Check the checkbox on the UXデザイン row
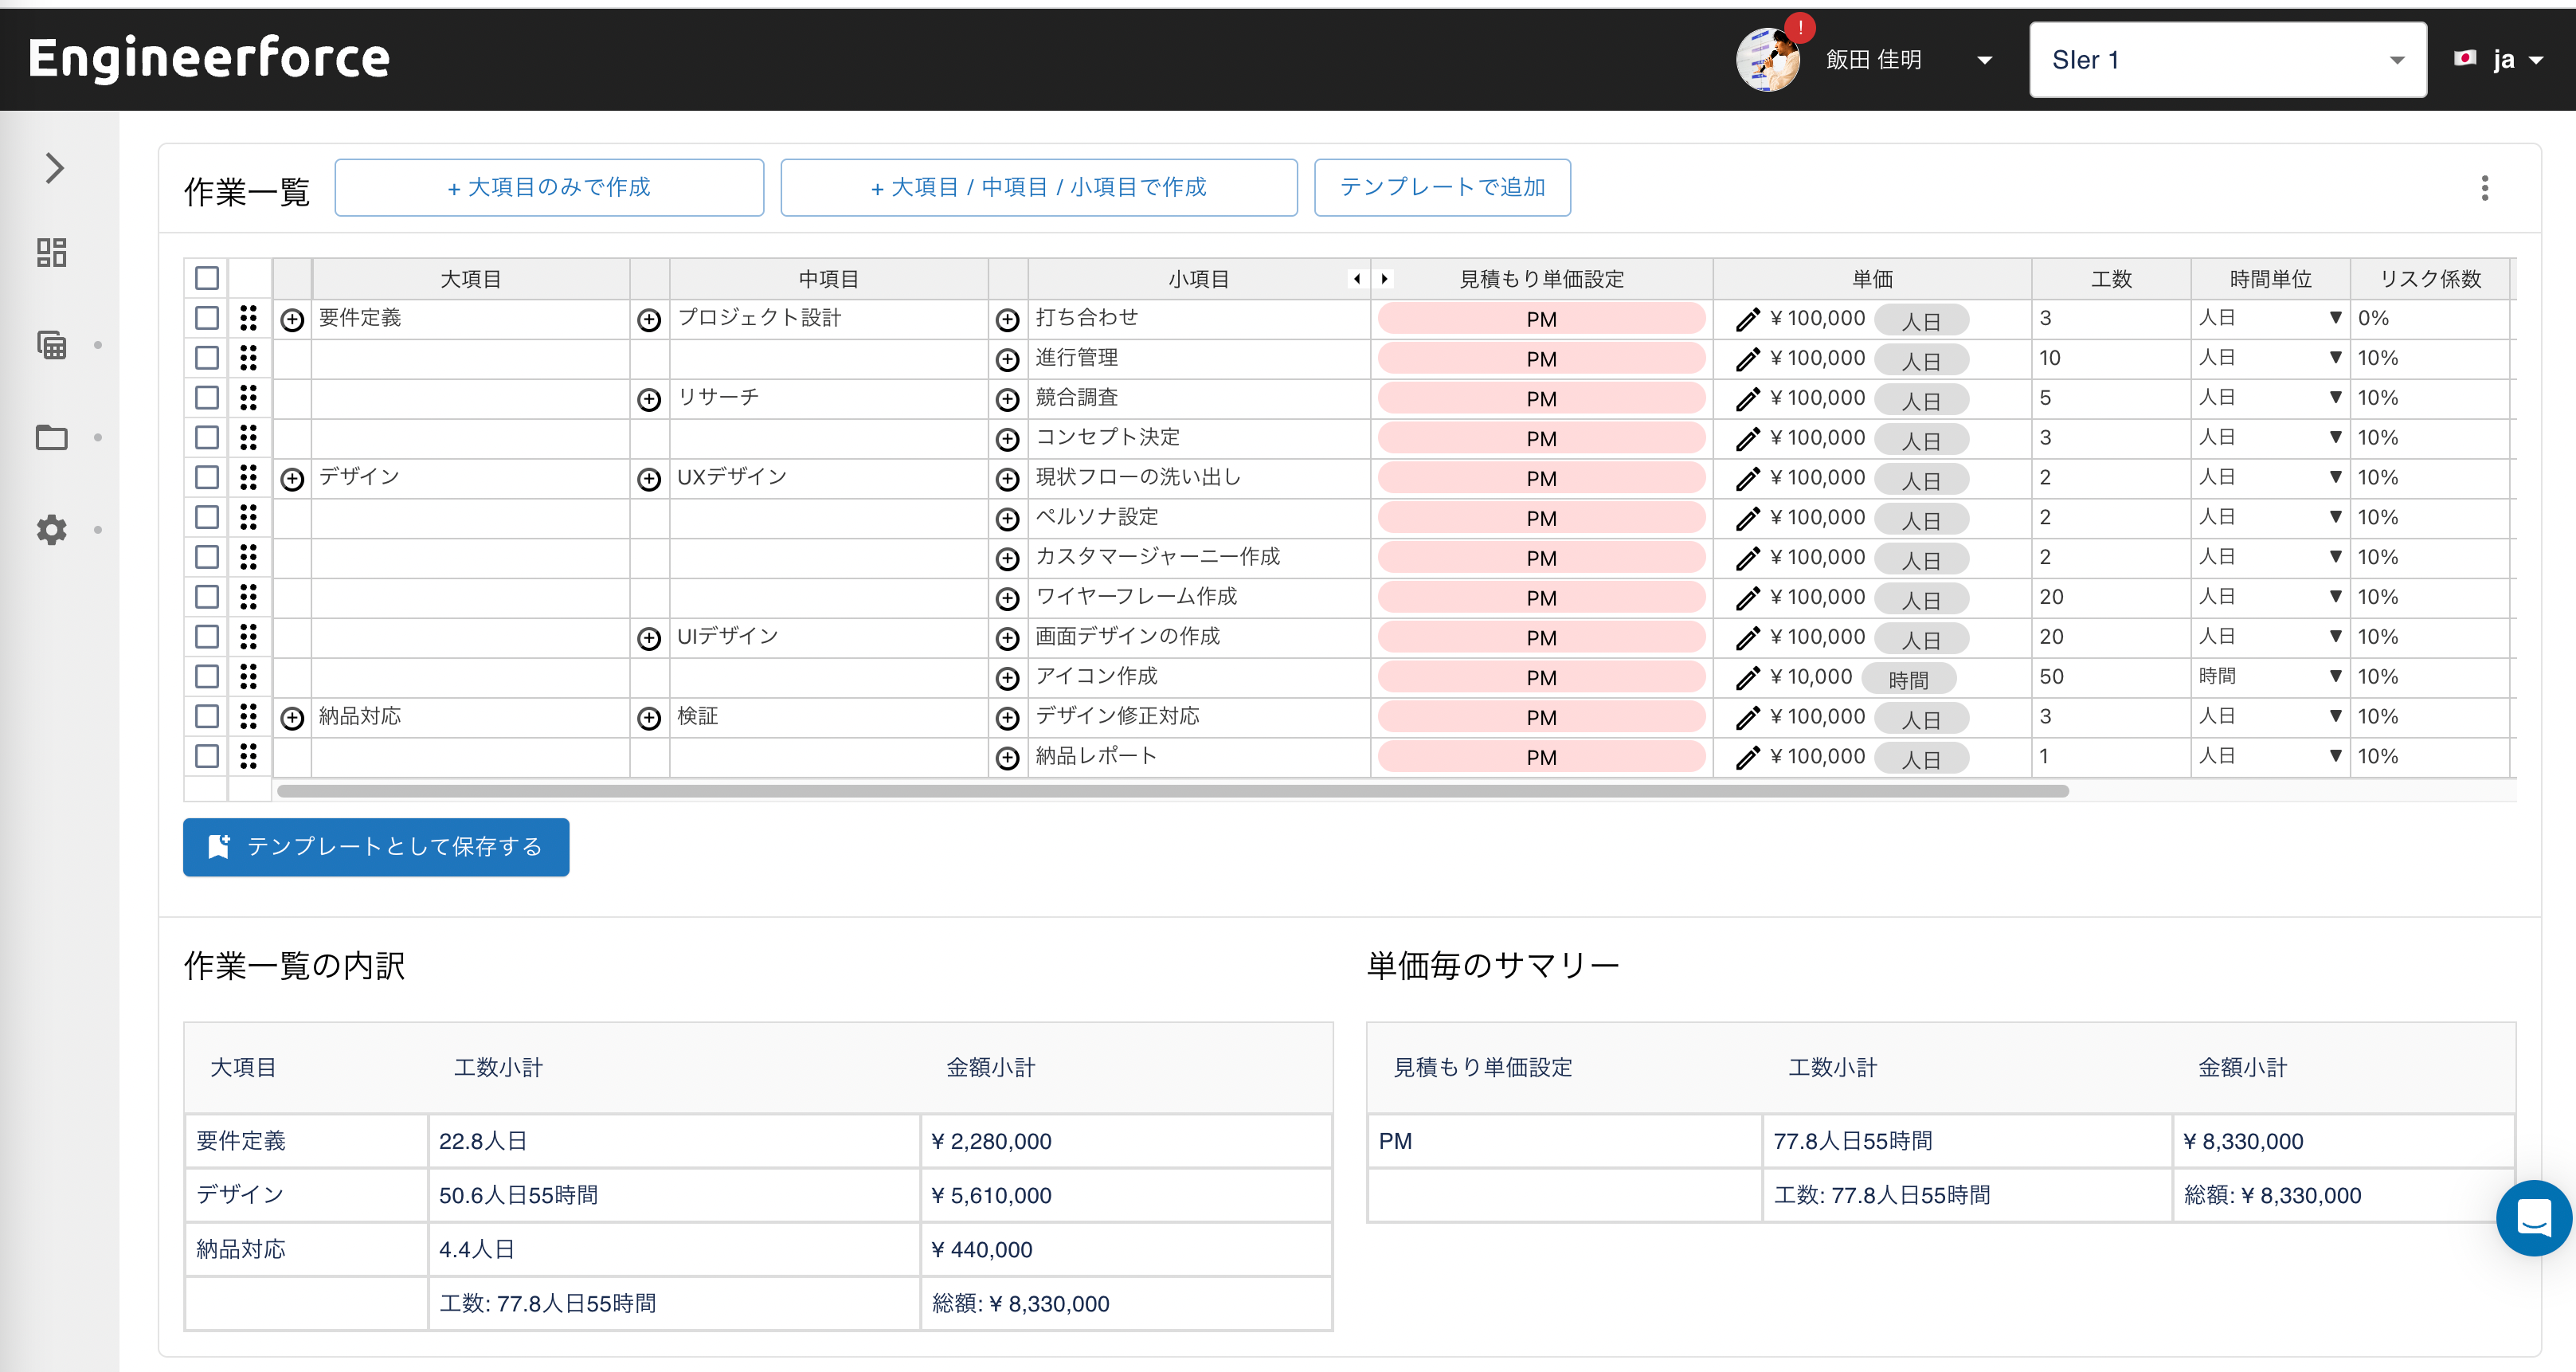Viewport: 2576px width, 1372px height. click(x=206, y=477)
